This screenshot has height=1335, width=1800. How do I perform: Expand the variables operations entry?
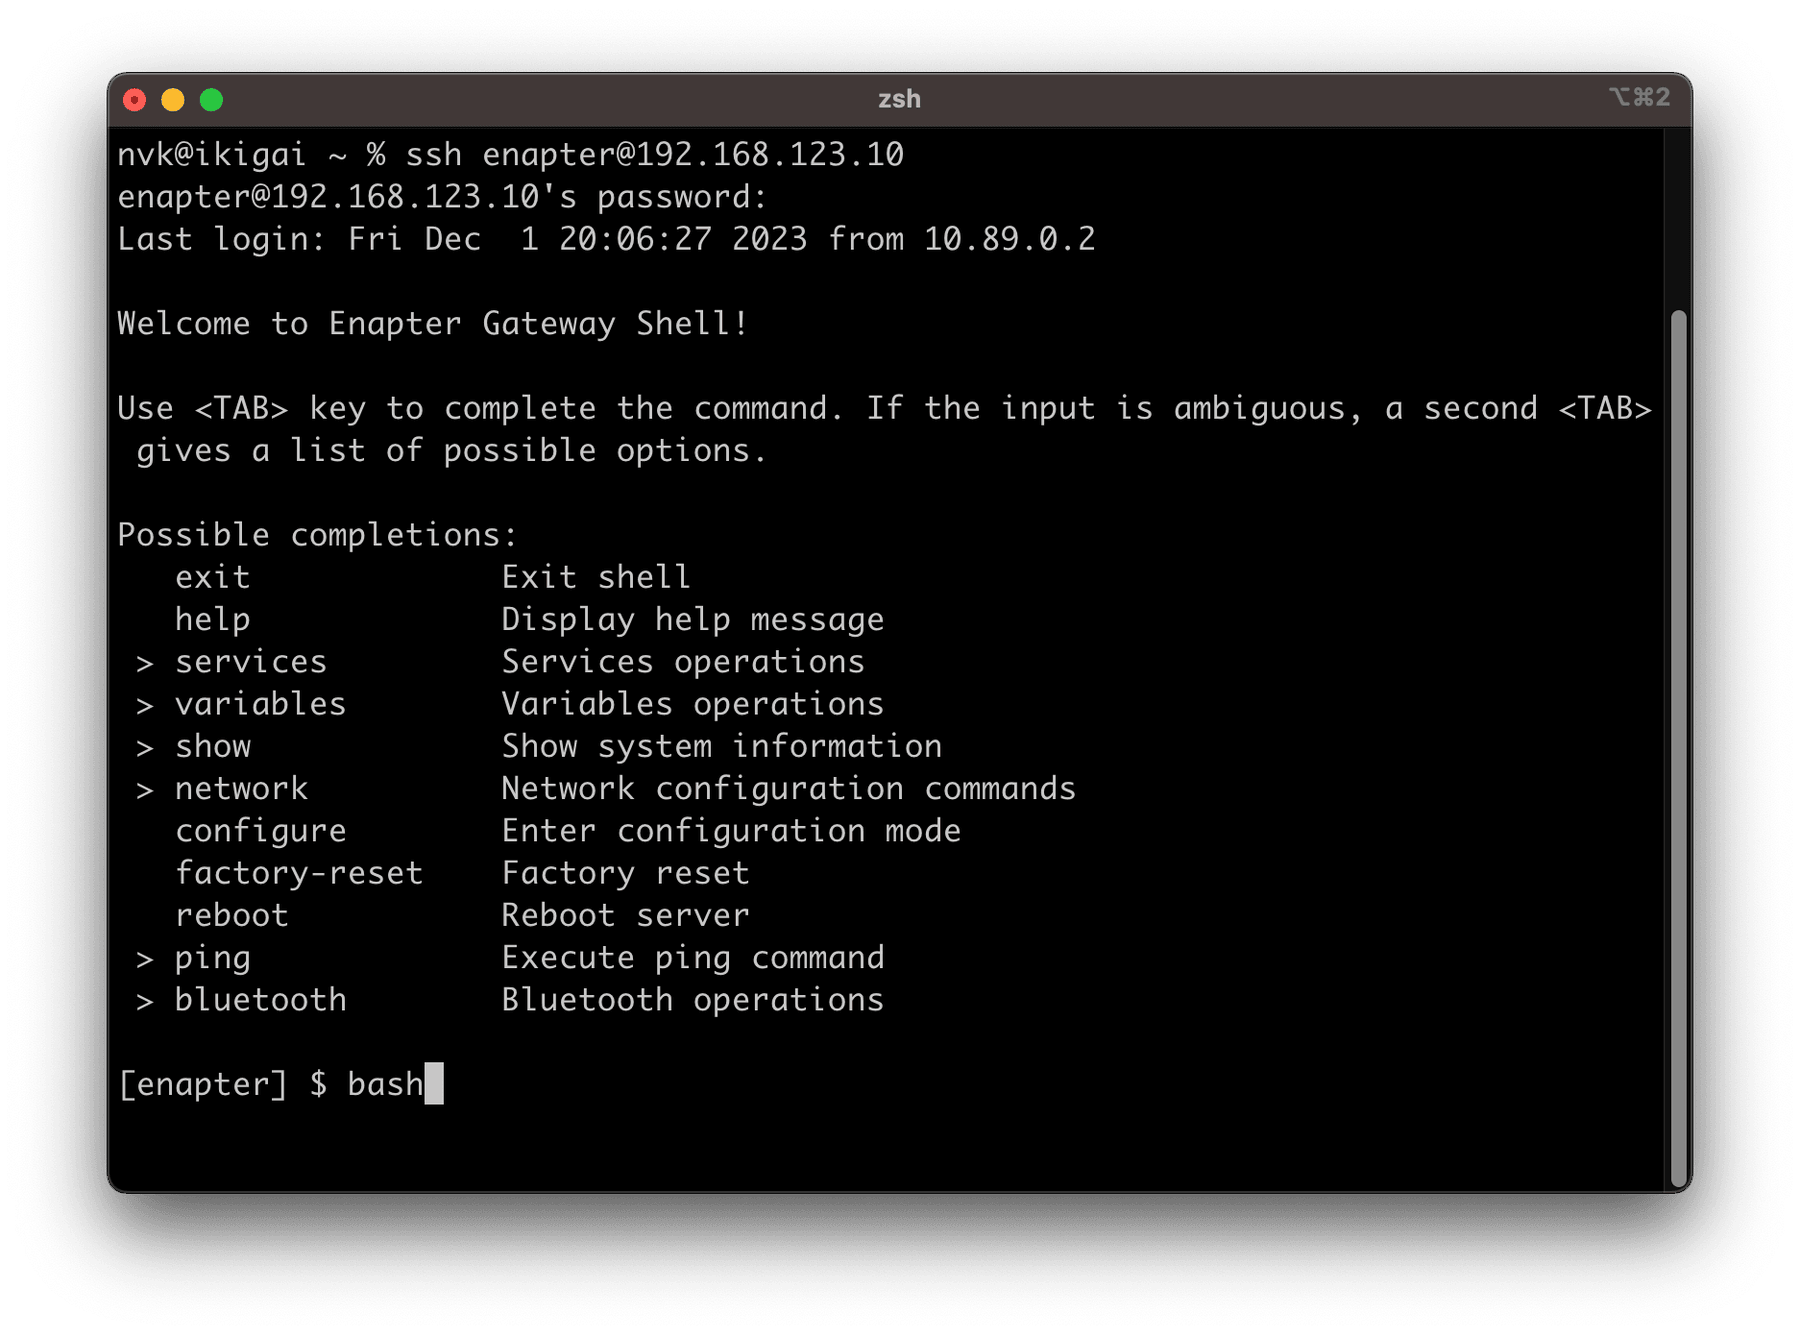coord(260,703)
